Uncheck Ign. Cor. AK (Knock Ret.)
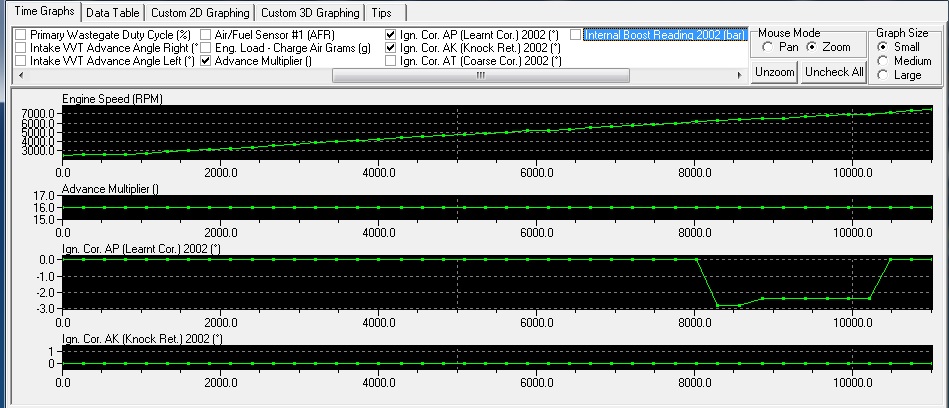Image resolution: width=949 pixels, height=408 pixels. [390, 48]
